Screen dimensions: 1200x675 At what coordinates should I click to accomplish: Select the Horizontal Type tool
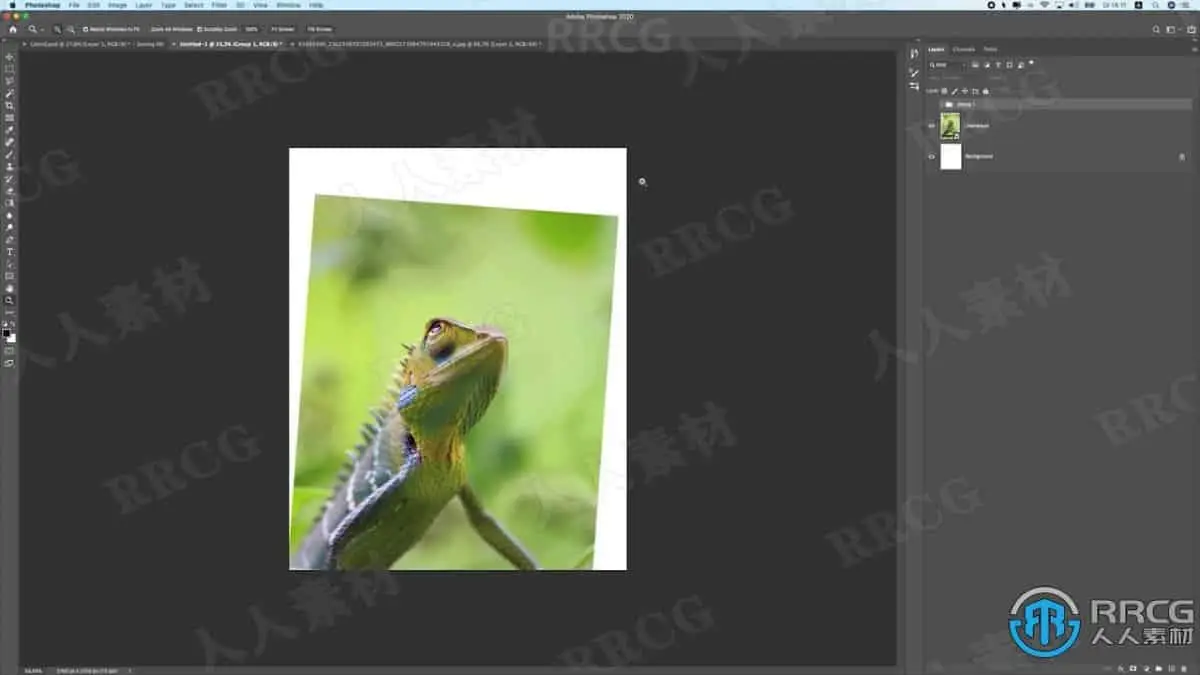point(10,252)
